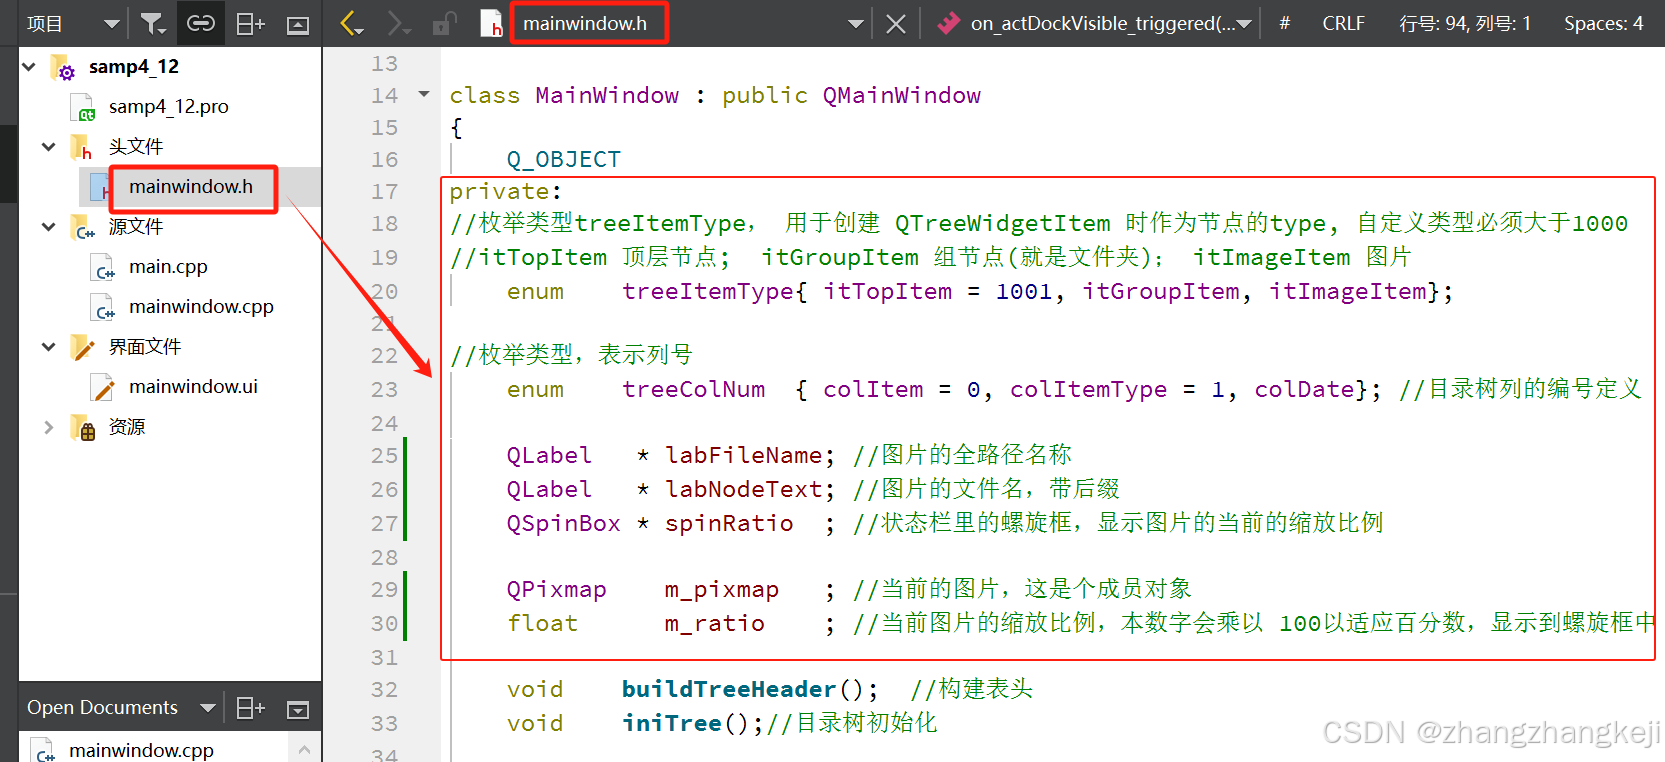Image resolution: width=1665 pixels, height=762 pixels.
Task: Close the Open Documents panel
Action: [x=298, y=709]
